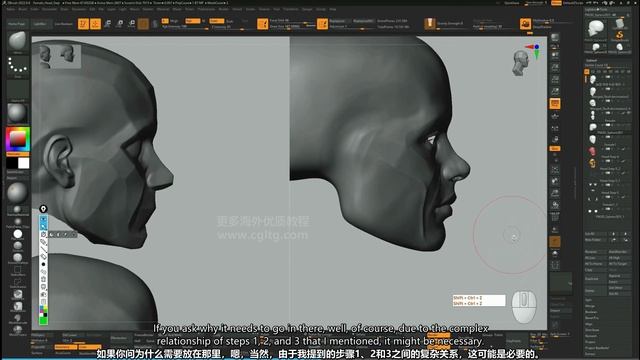Click the Zoom canvas icon

[x=555, y=67]
